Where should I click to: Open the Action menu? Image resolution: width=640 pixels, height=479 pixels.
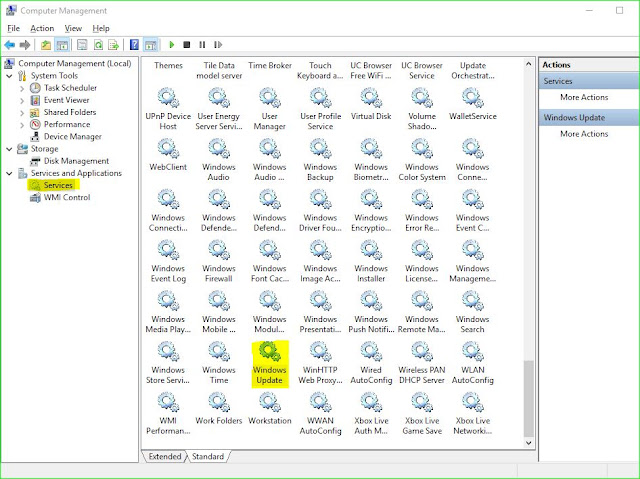(42, 29)
